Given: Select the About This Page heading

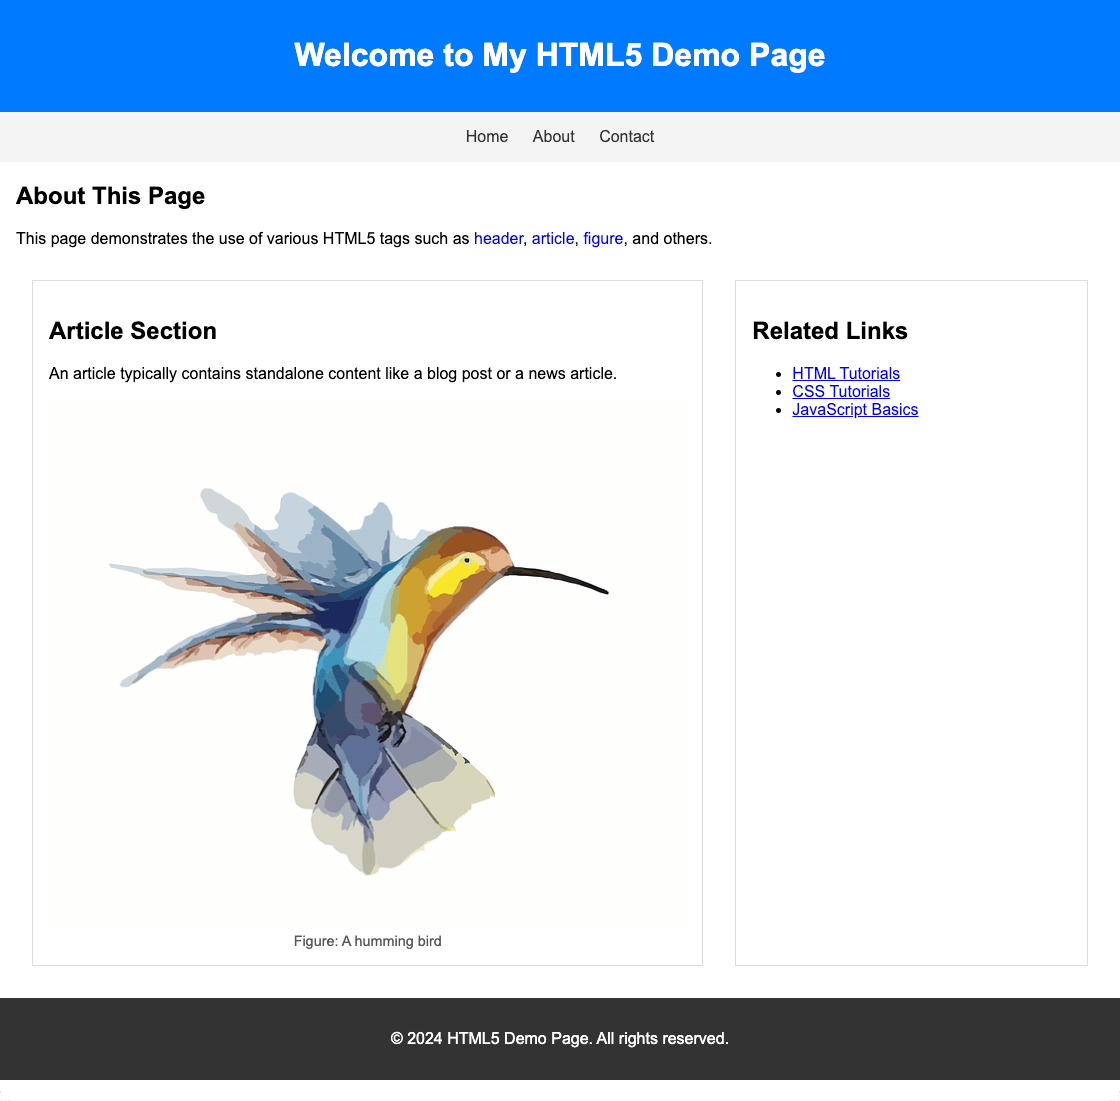Looking at the screenshot, I should pyautogui.click(x=110, y=196).
